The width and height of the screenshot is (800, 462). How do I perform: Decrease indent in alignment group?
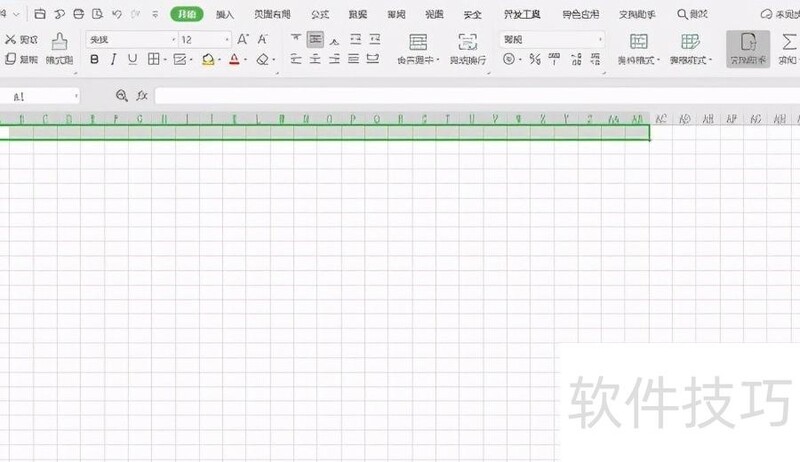[356, 39]
